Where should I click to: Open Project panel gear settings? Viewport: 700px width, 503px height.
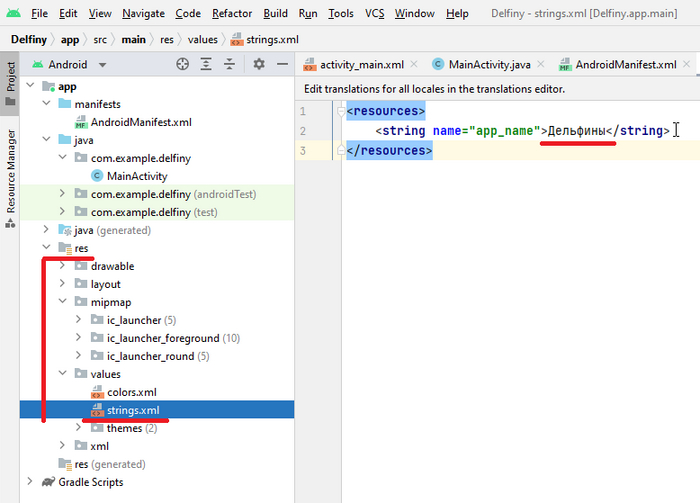click(258, 64)
